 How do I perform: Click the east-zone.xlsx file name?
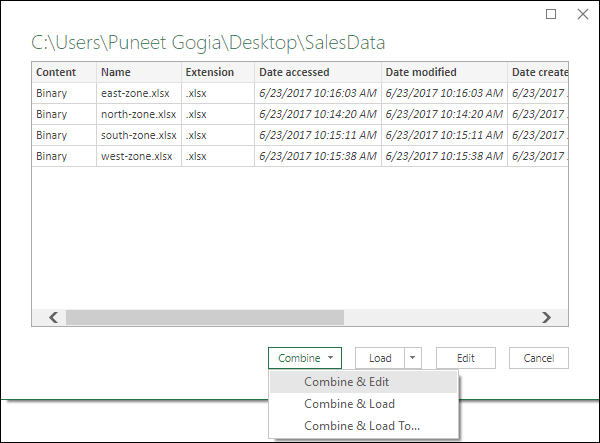coord(135,93)
